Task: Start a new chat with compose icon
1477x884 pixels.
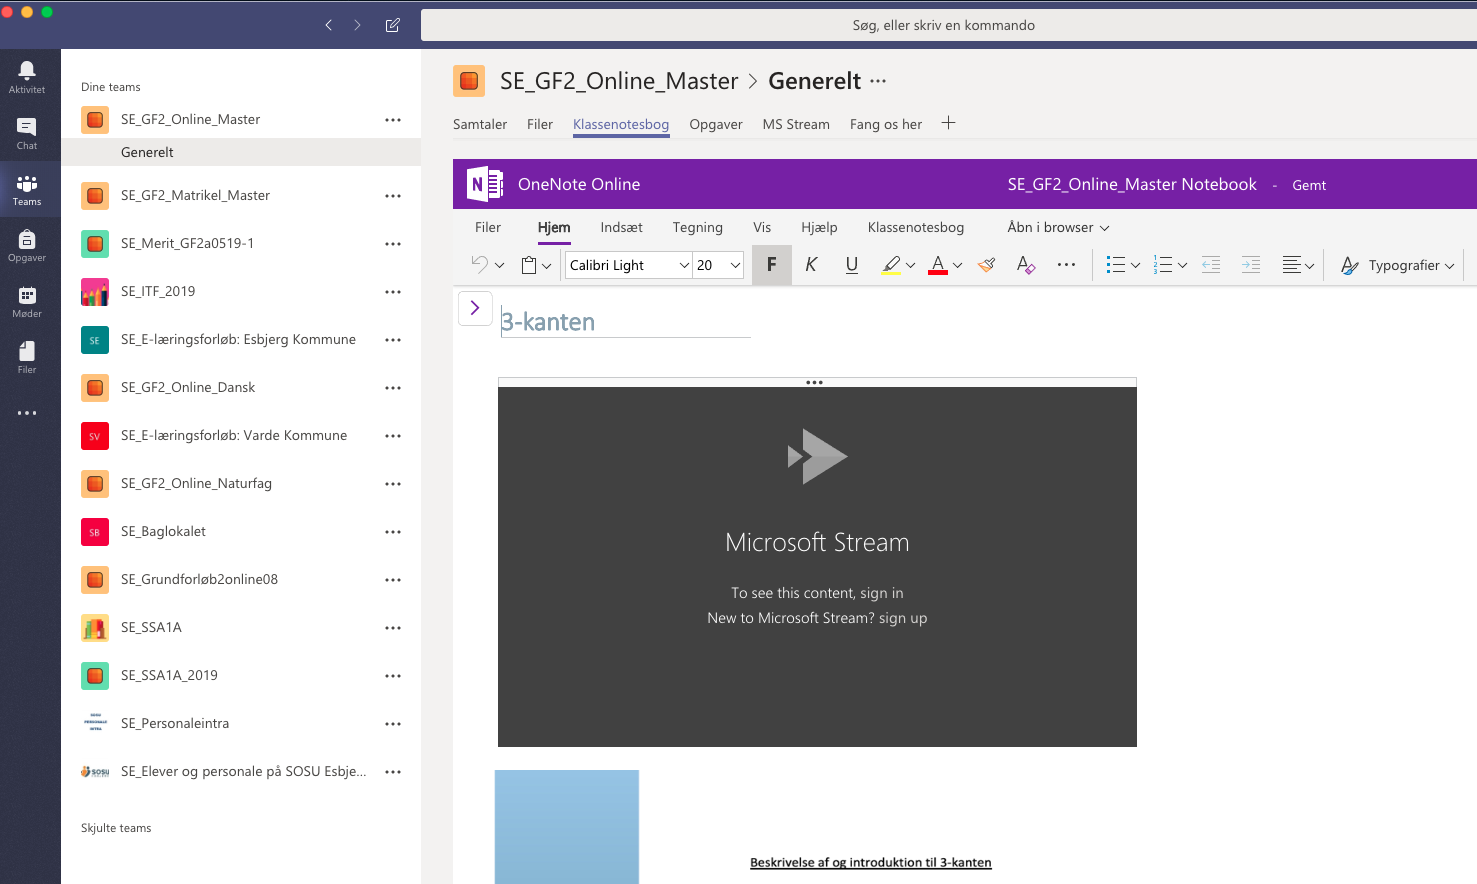Action: click(x=392, y=25)
